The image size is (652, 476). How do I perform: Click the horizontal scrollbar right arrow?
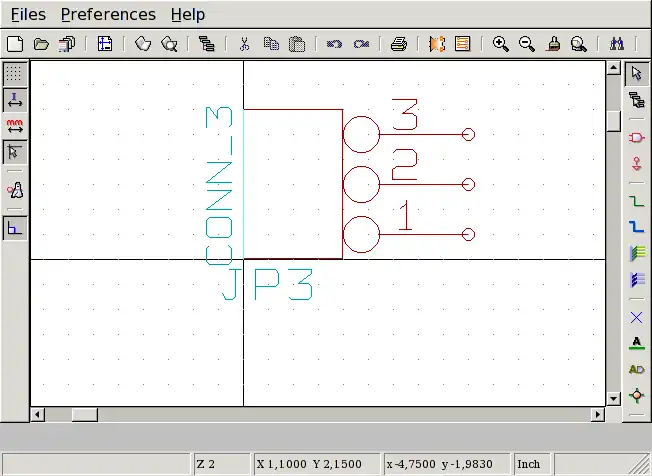pyautogui.click(x=599, y=414)
